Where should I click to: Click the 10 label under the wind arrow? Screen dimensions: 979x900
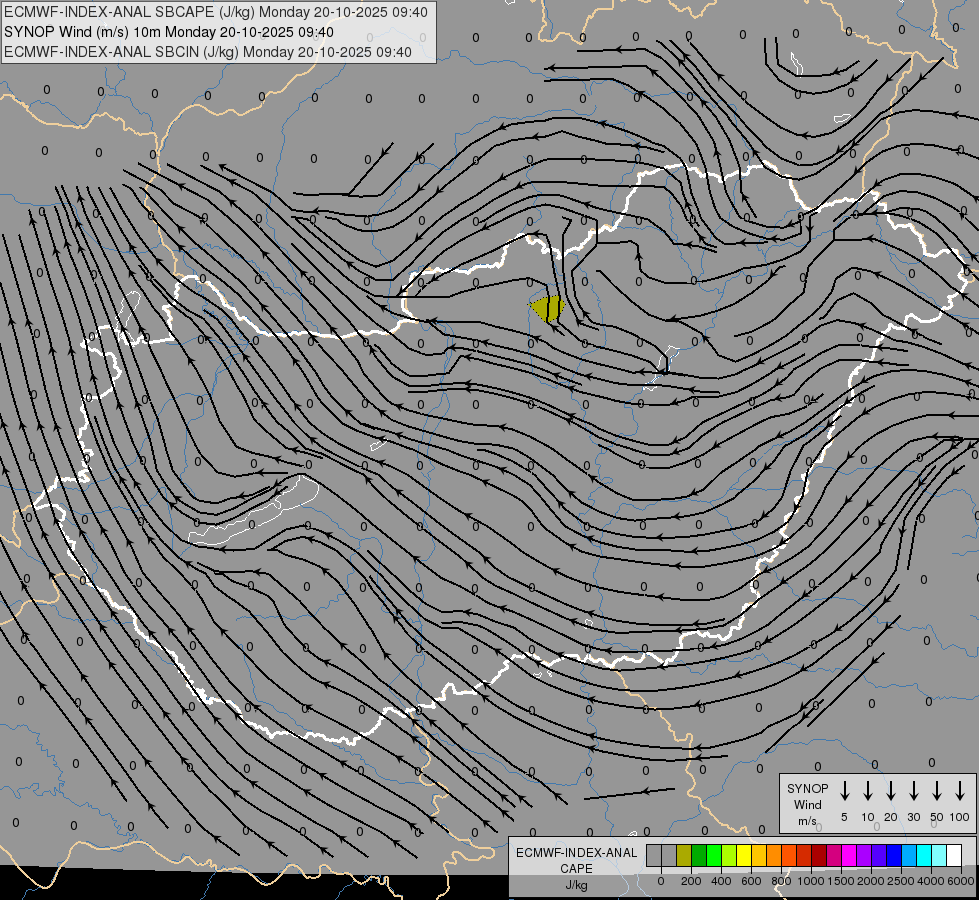coord(868,817)
